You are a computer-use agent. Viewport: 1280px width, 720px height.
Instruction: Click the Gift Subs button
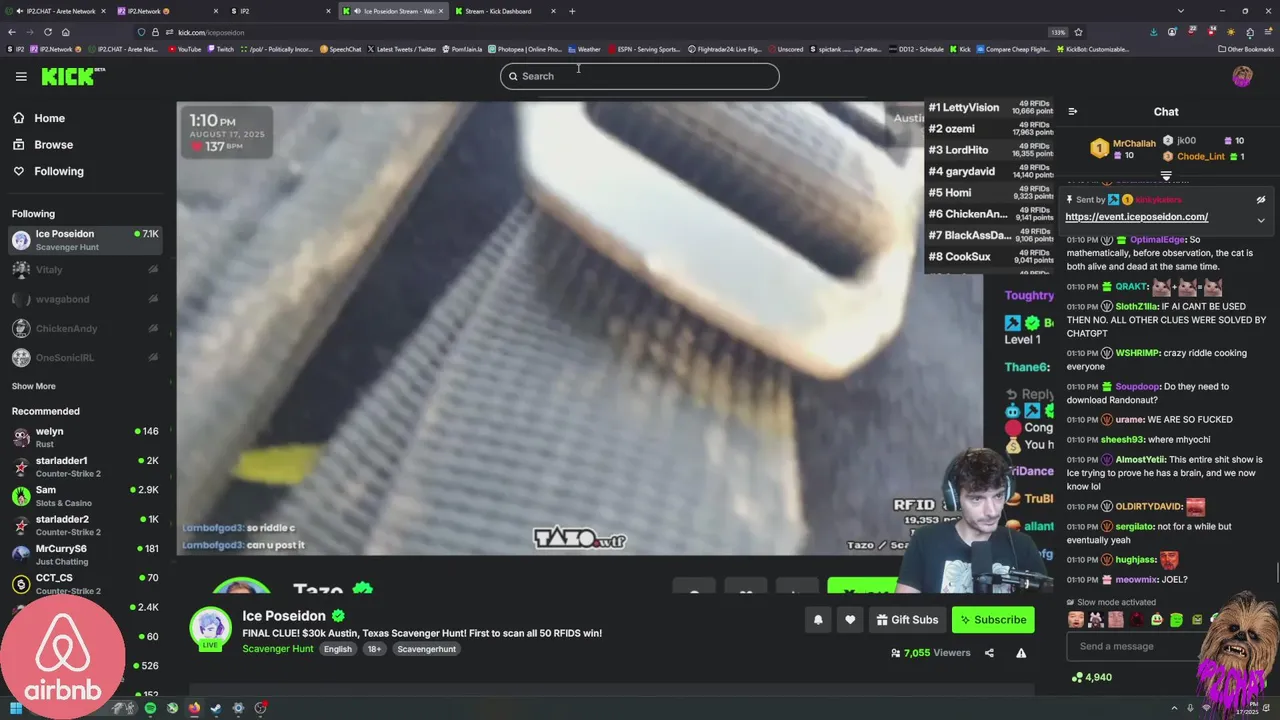pos(907,620)
